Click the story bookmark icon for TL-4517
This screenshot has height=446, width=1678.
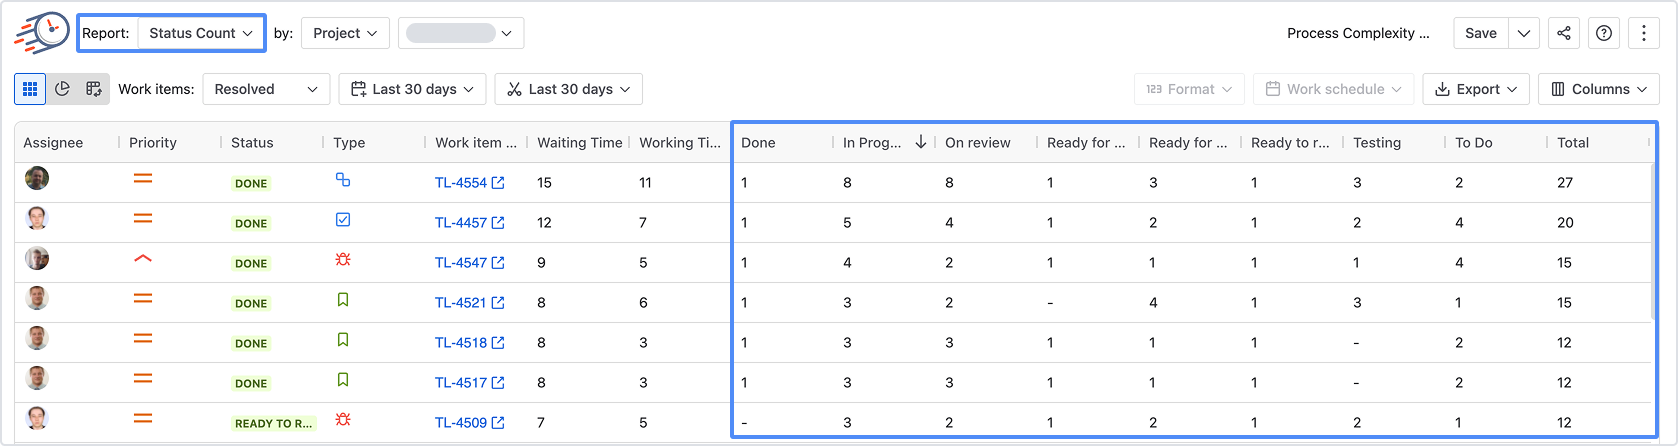click(343, 379)
